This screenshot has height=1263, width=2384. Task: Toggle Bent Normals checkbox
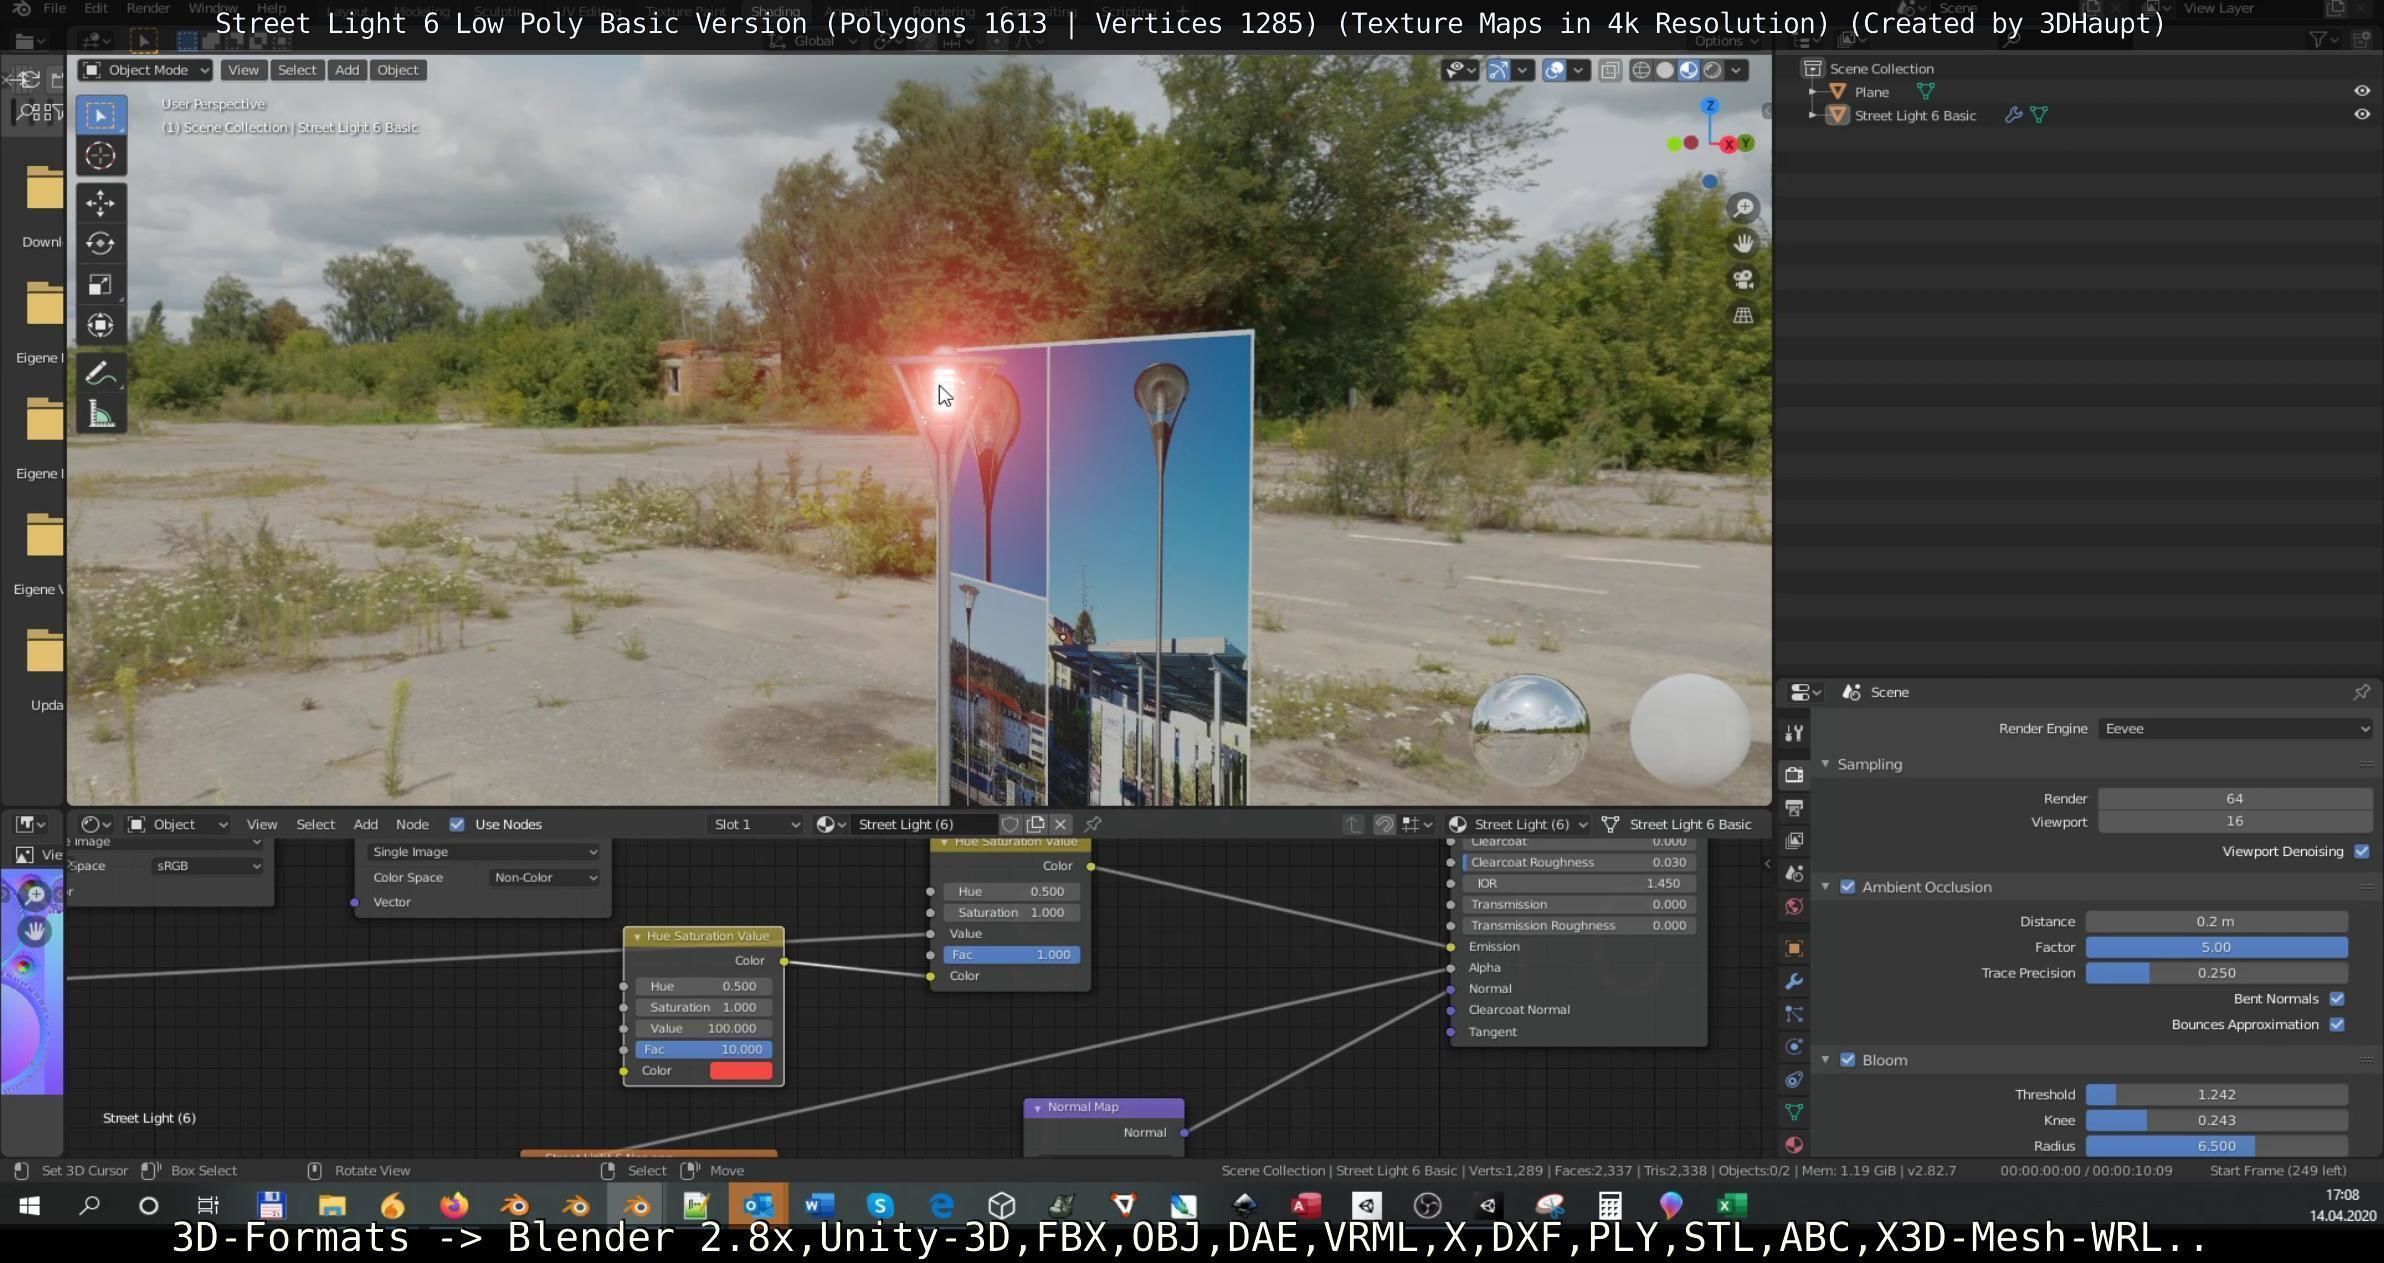tap(2337, 999)
